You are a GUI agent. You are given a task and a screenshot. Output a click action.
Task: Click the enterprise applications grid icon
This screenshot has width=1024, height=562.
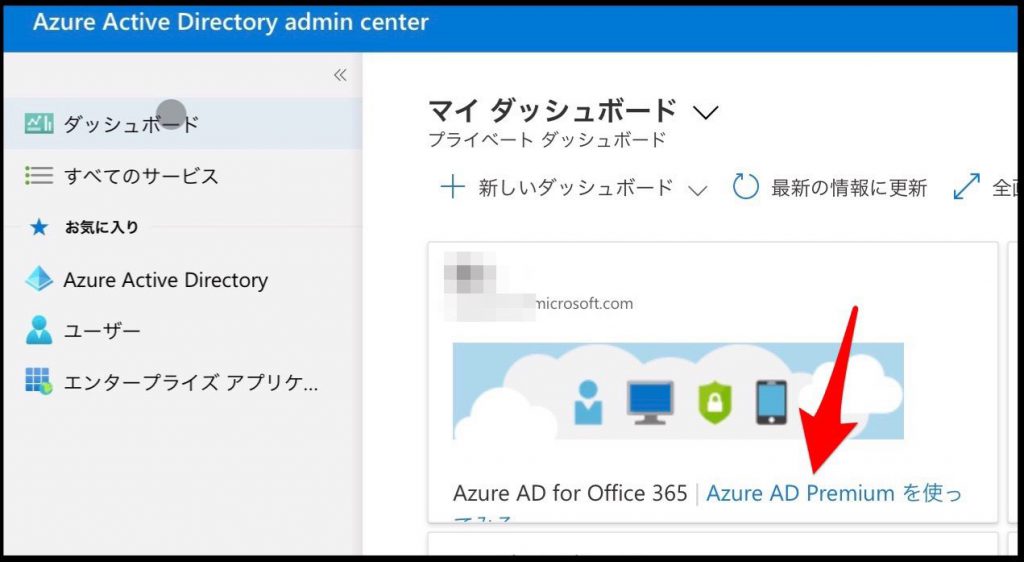tap(39, 381)
